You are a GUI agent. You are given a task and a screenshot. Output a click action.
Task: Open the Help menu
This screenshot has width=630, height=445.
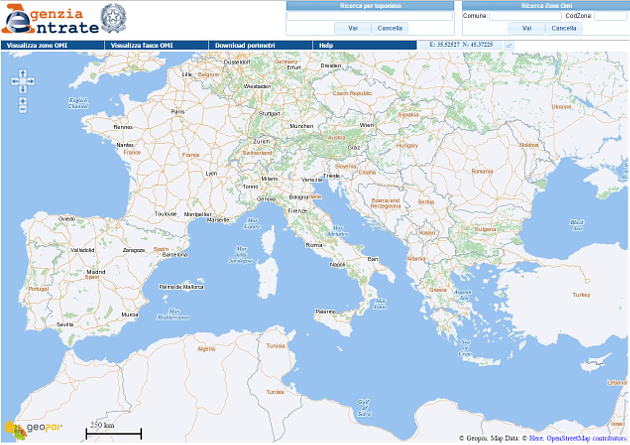pyautogui.click(x=365, y=45)
